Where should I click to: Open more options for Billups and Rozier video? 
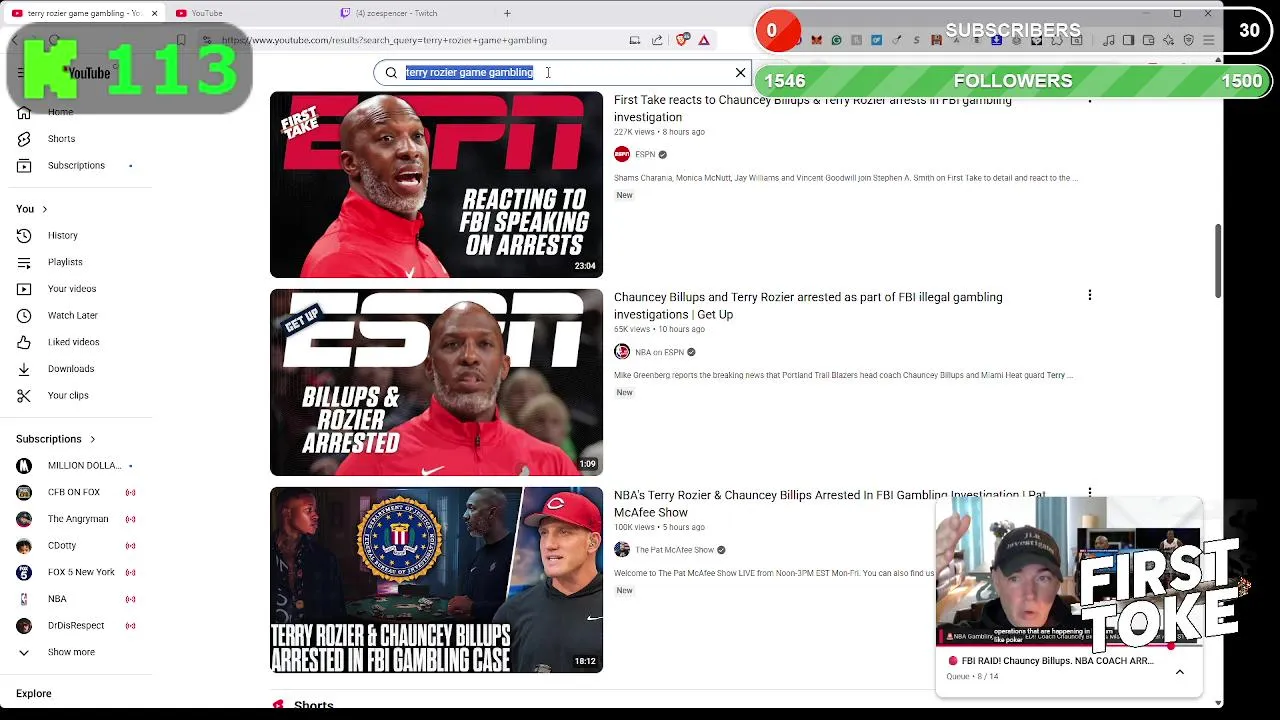click(1089, 295)
